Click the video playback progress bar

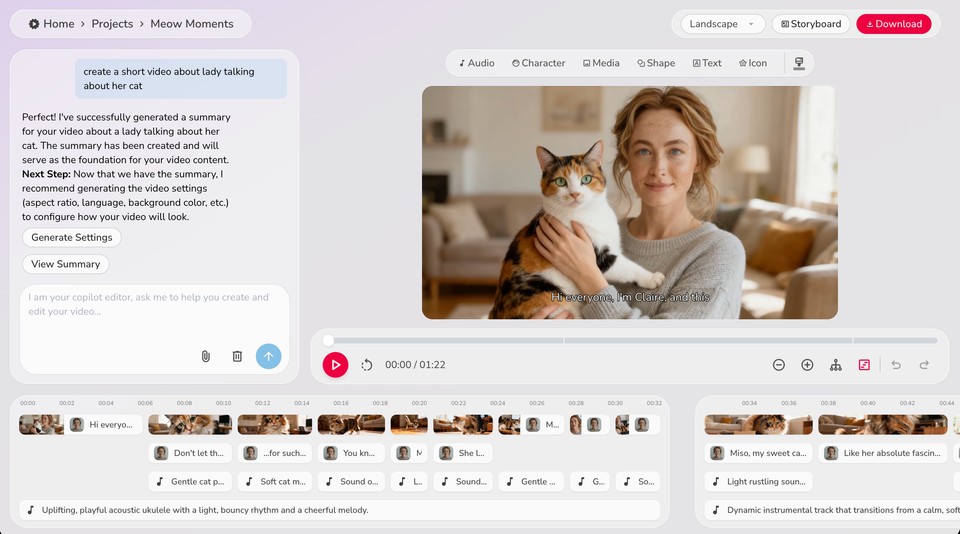point(630,340)
